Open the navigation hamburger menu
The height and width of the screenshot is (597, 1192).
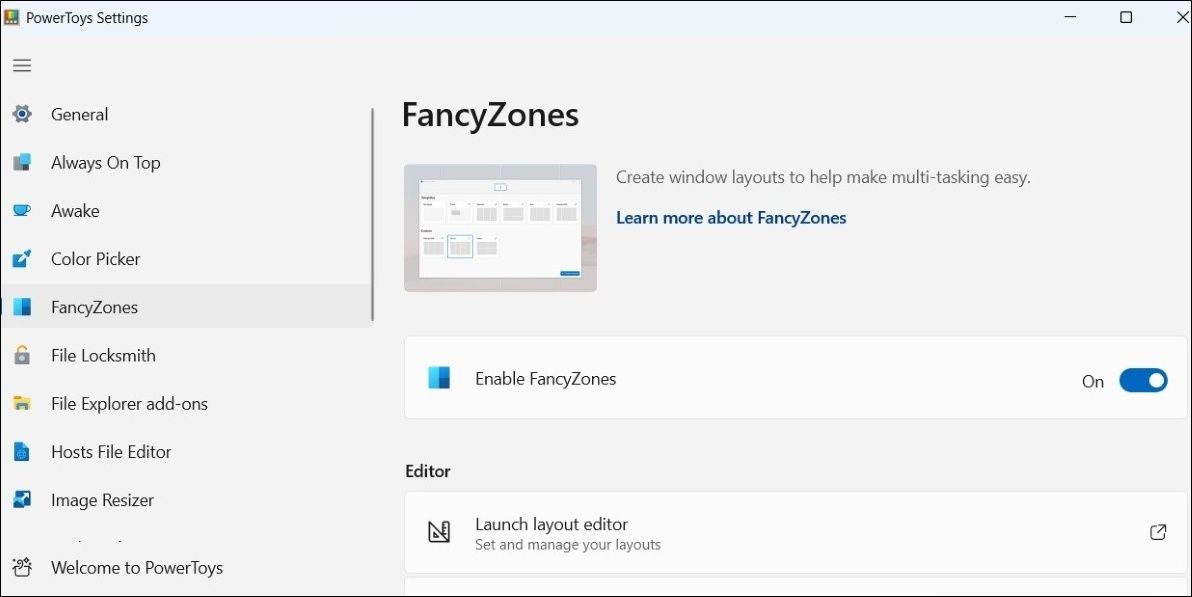(x=22, y=65)
